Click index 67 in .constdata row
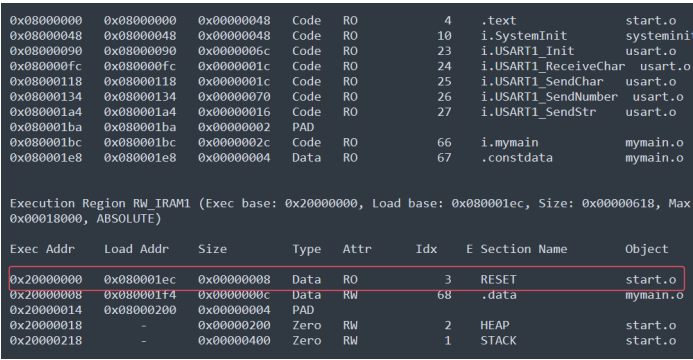The height and width of the screenshot is (360, 693). point(444,158)
